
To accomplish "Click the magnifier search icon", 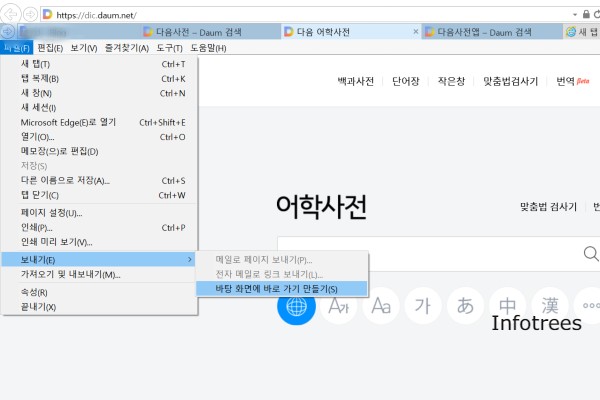I will [x=591, y=253].
